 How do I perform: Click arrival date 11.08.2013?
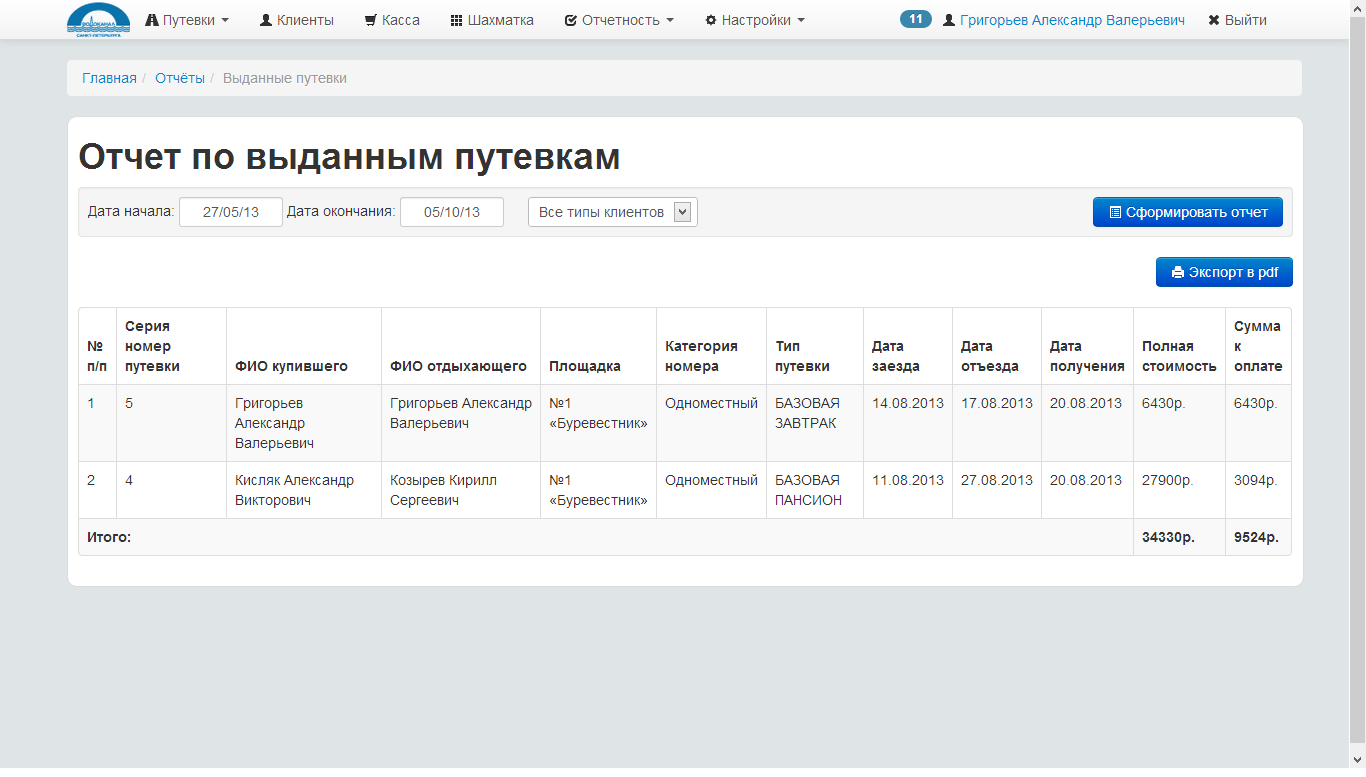click(908, 480)
